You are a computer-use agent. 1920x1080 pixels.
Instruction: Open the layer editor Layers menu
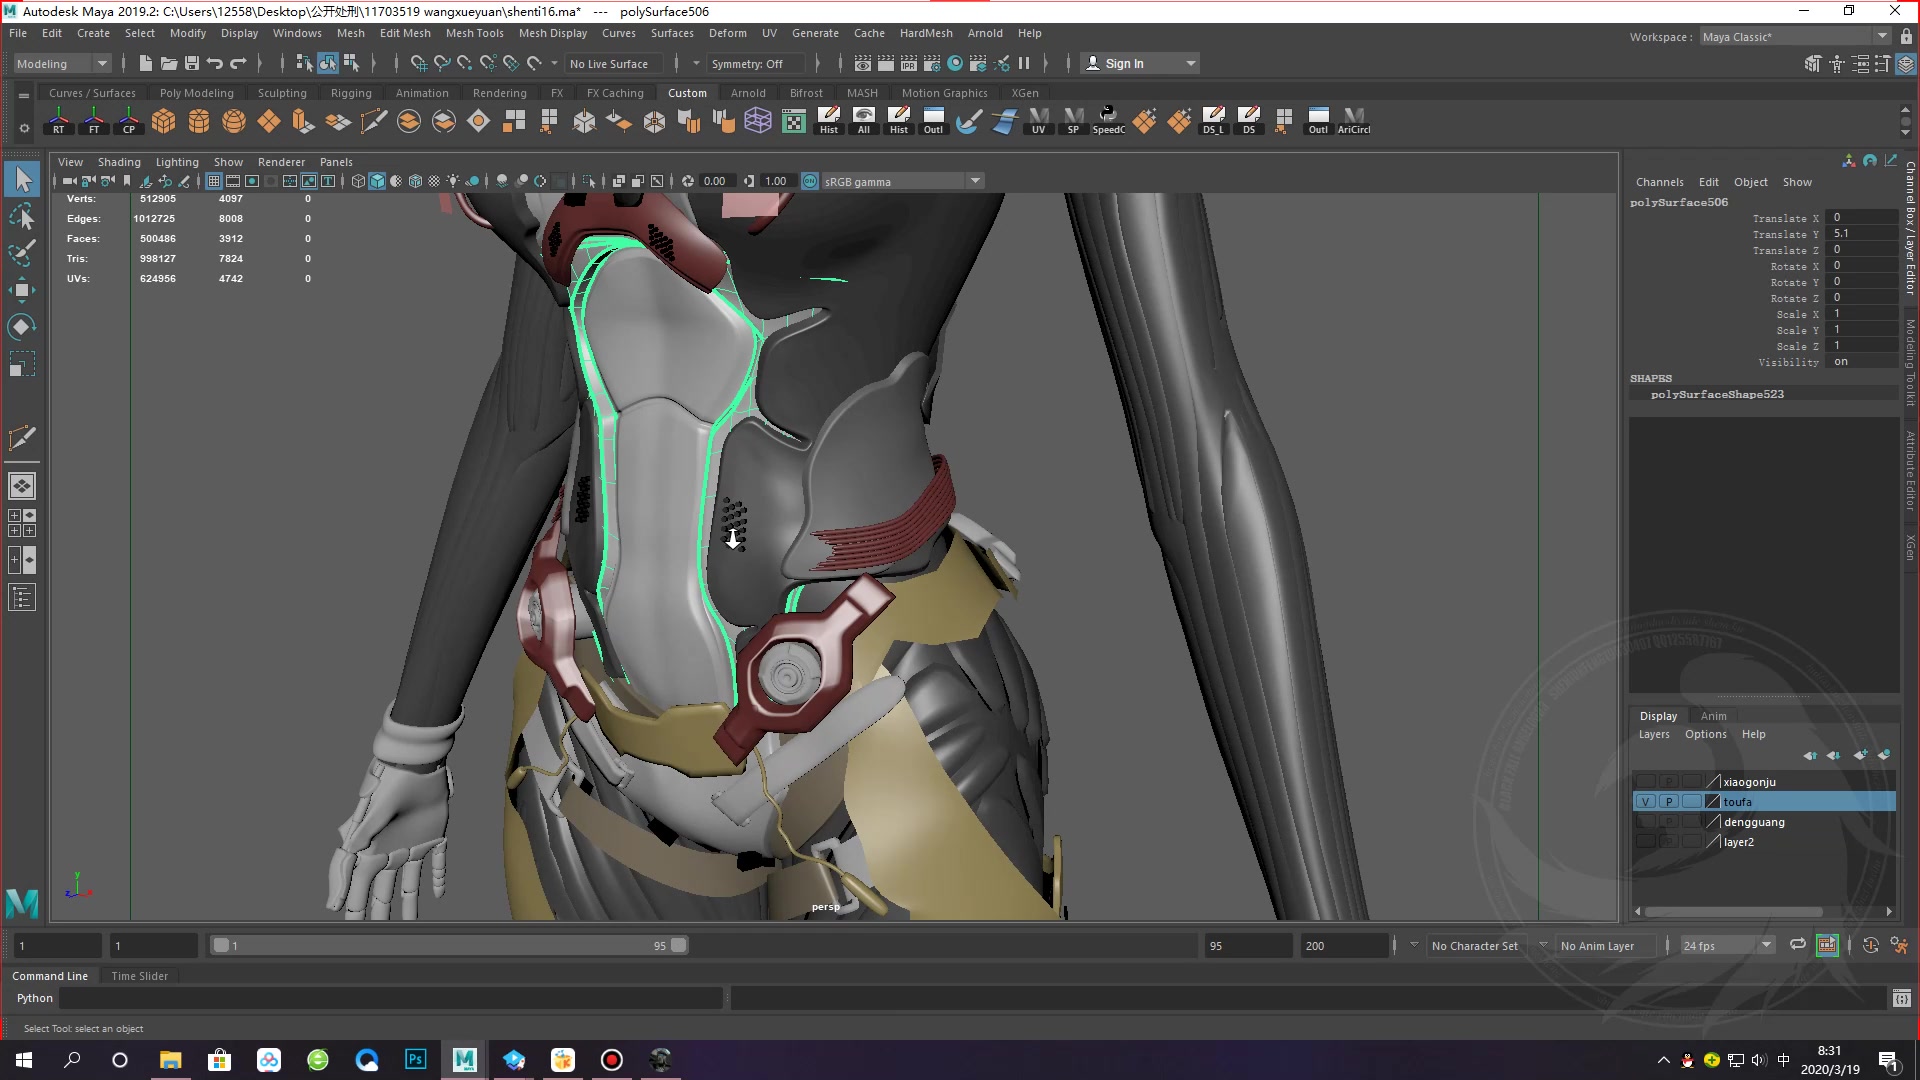tap(1653, 734)
